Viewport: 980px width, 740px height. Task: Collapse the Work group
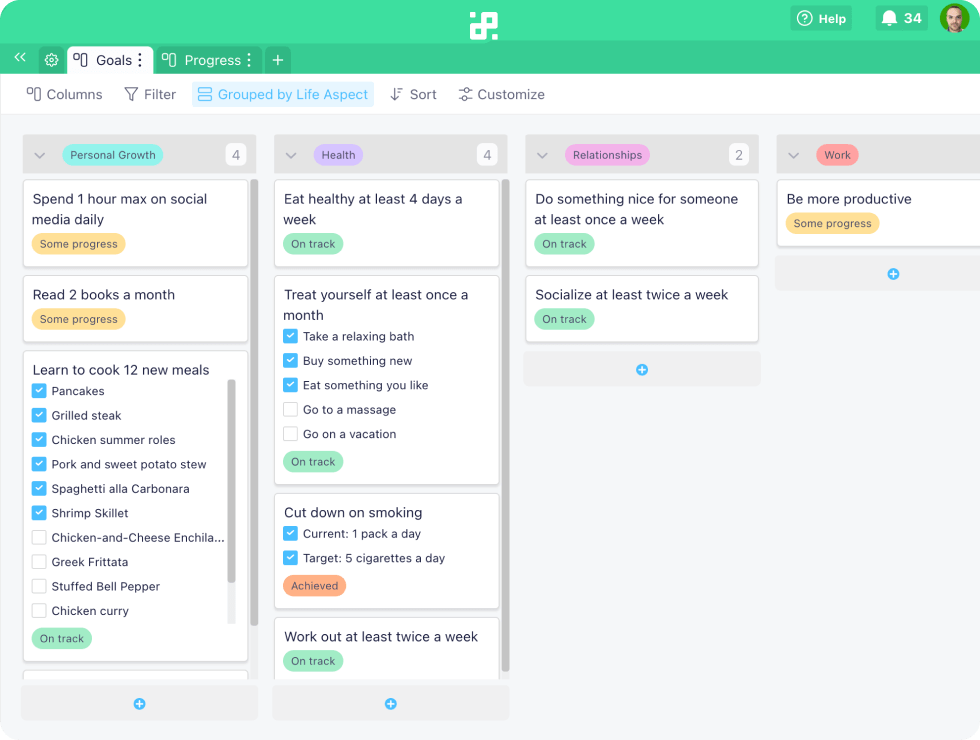[794, 155]
